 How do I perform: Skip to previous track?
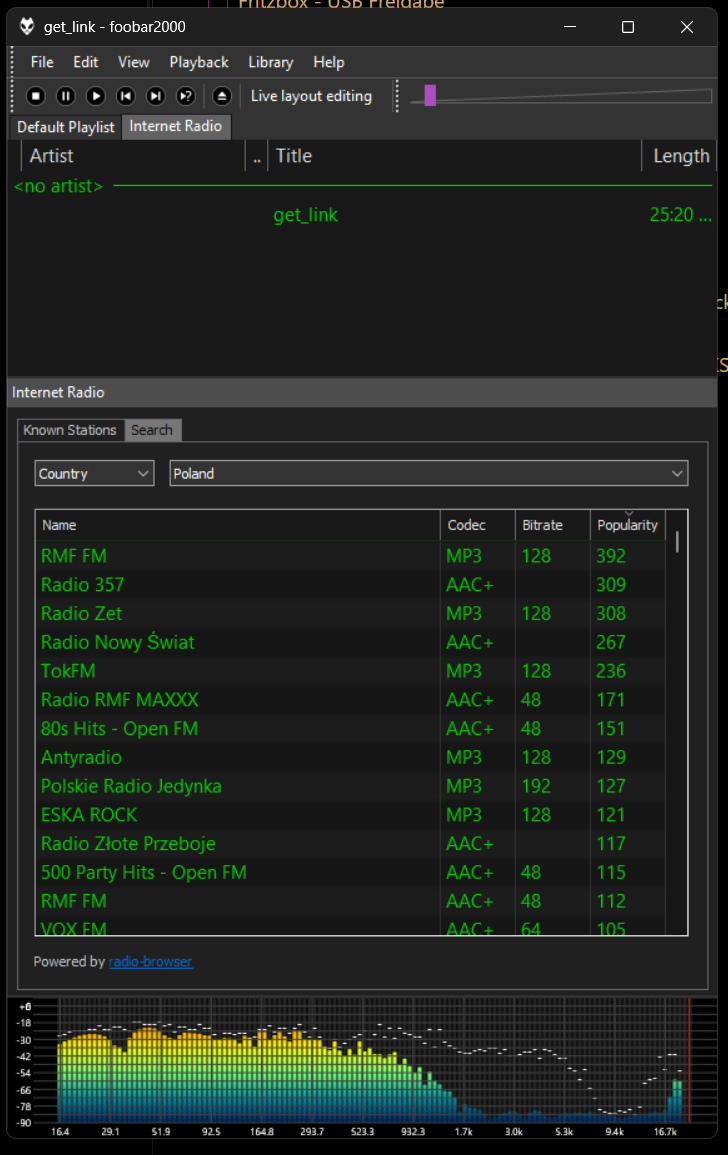pyautogui.click(x=125, y=96)
